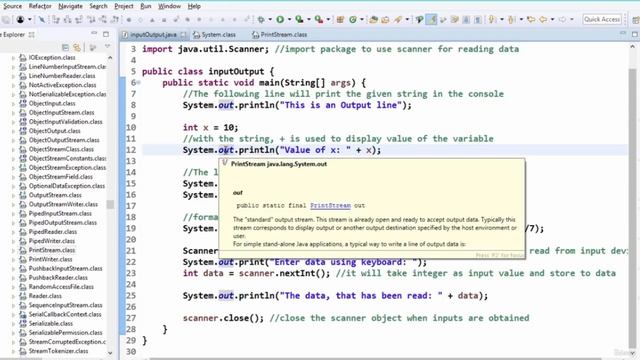Select RandomAccessFile.class in the tree
The height and width of the screenshot is (360, 640).
[61, 287]
